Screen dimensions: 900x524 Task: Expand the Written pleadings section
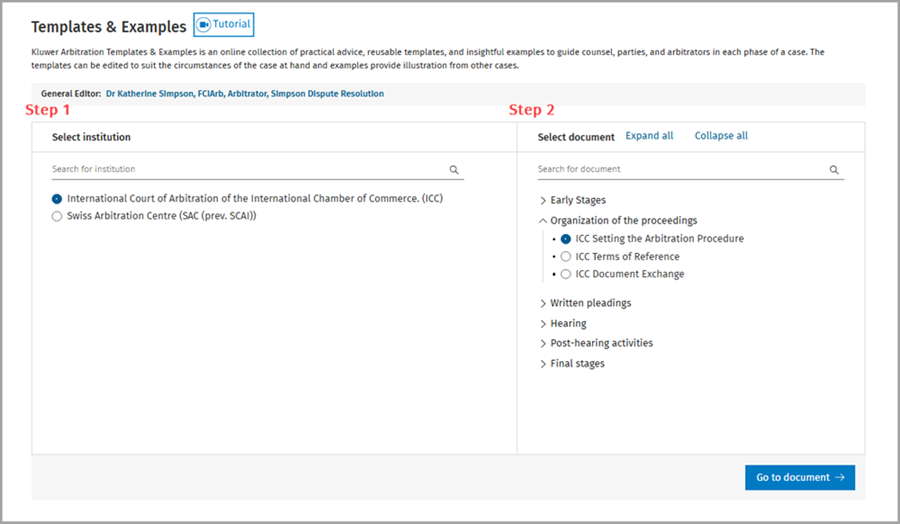(x=543, y=303)
